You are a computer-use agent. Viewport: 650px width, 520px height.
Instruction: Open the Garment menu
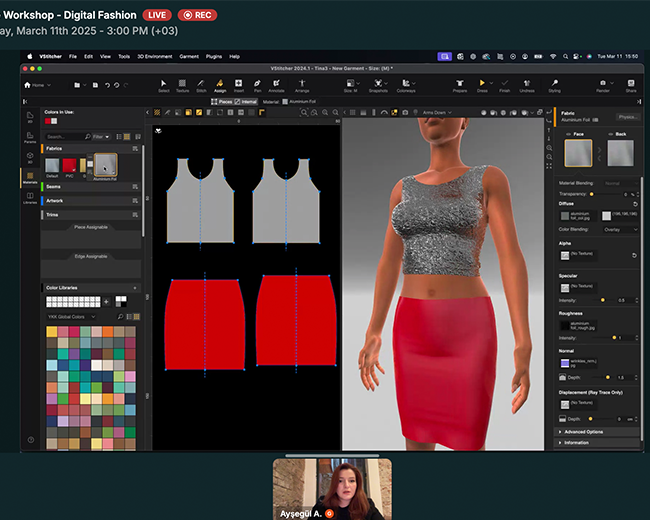pos(187,56)
